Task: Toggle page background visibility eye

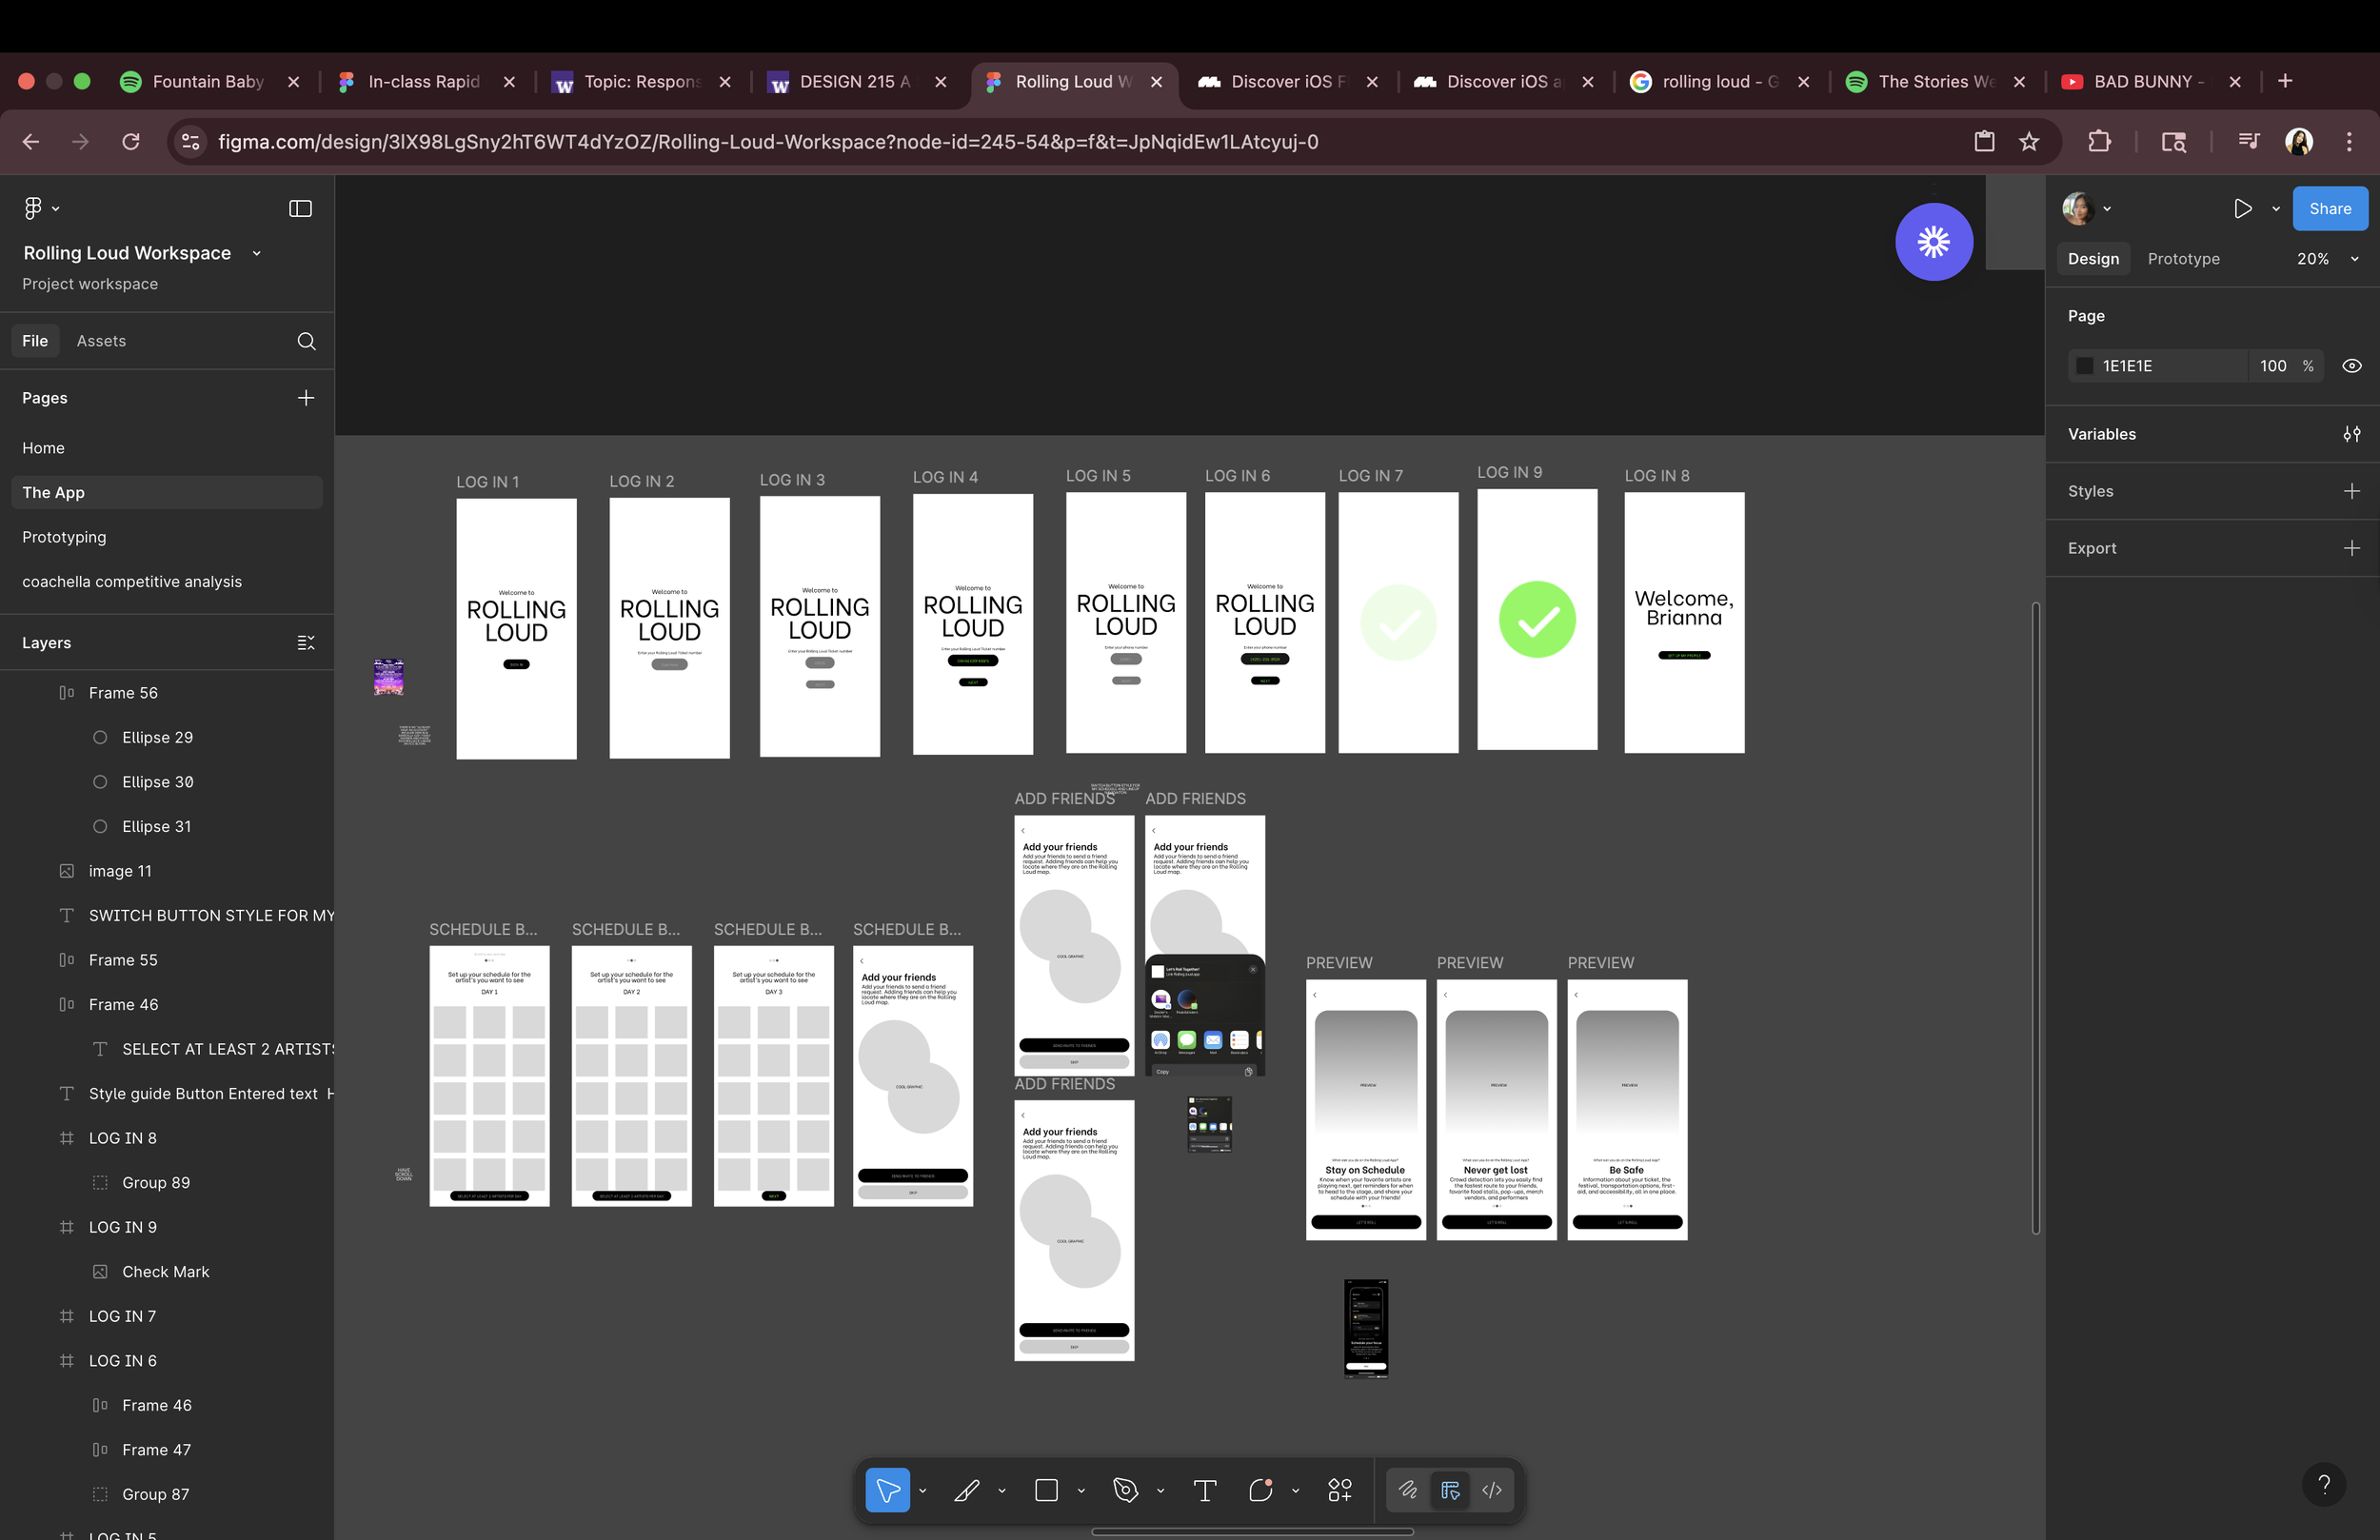Action: click(2351, 366)
